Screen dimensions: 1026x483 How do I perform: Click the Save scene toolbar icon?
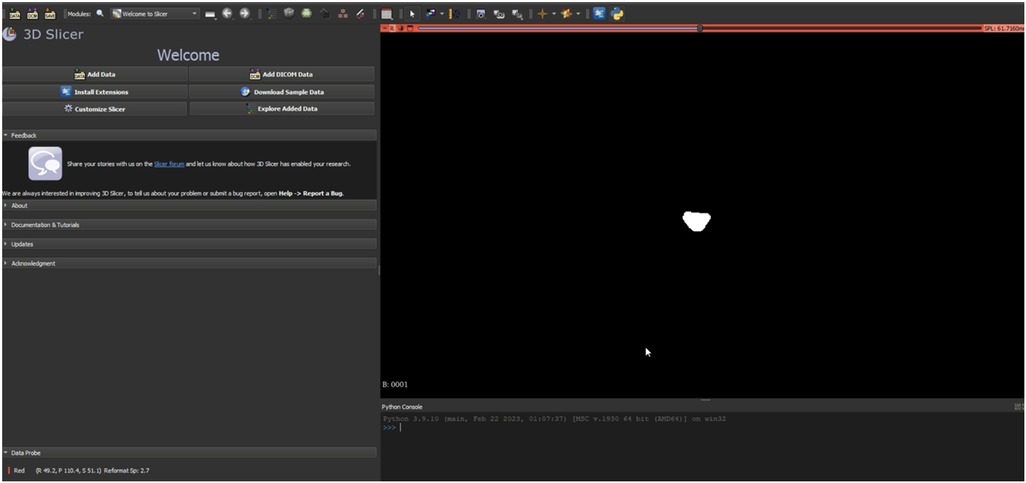pyautogui.click(x=50, y=14)
